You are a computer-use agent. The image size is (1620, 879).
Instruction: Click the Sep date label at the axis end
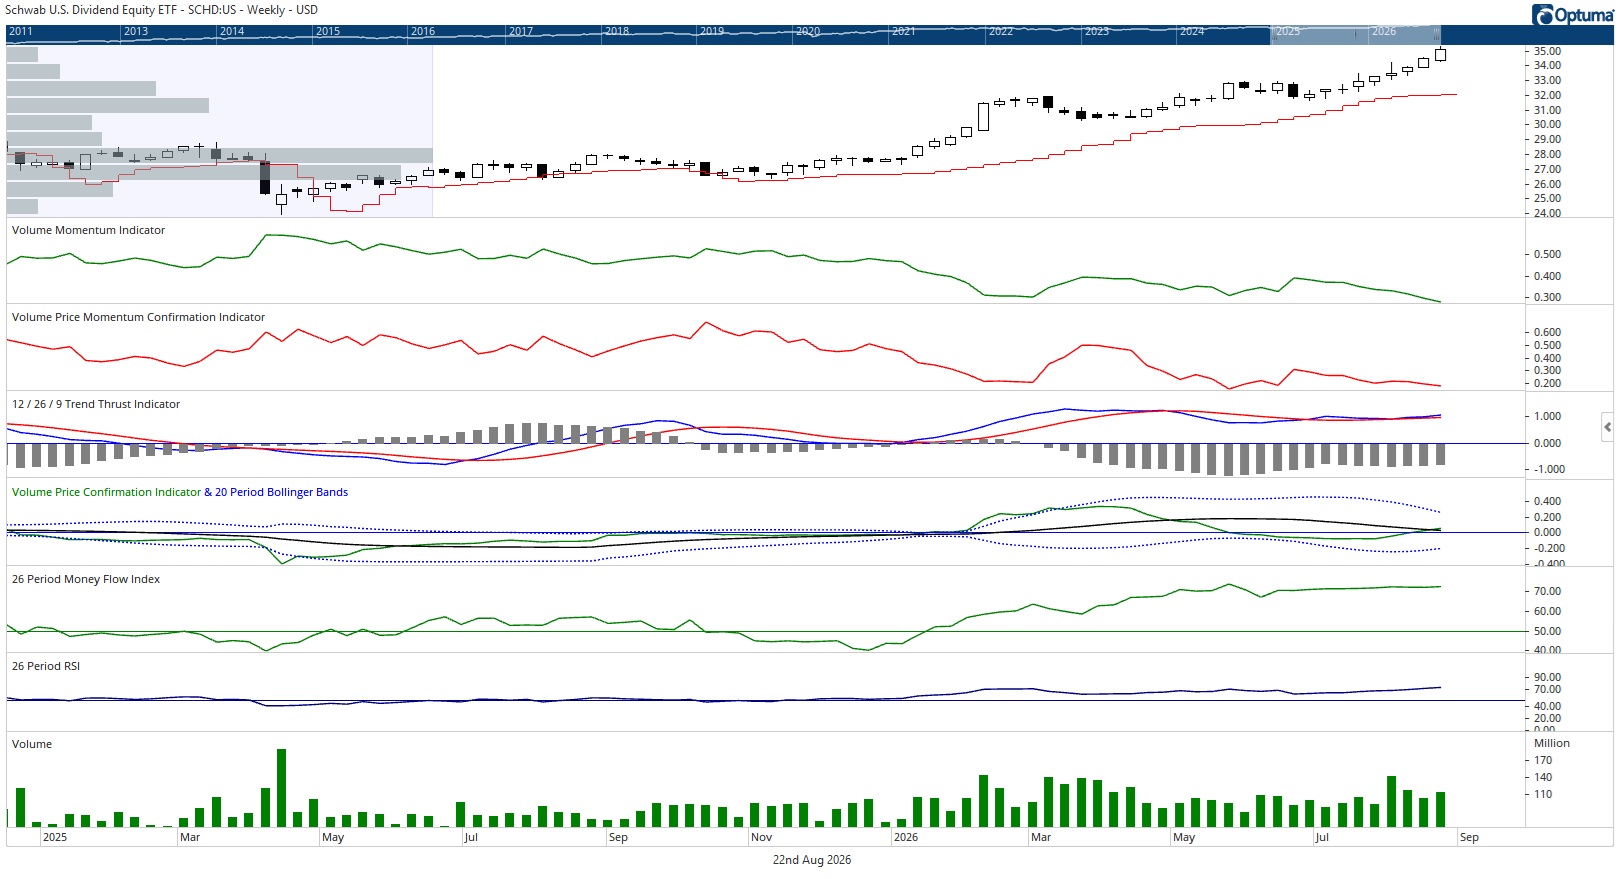click(x=1469, y=837)
